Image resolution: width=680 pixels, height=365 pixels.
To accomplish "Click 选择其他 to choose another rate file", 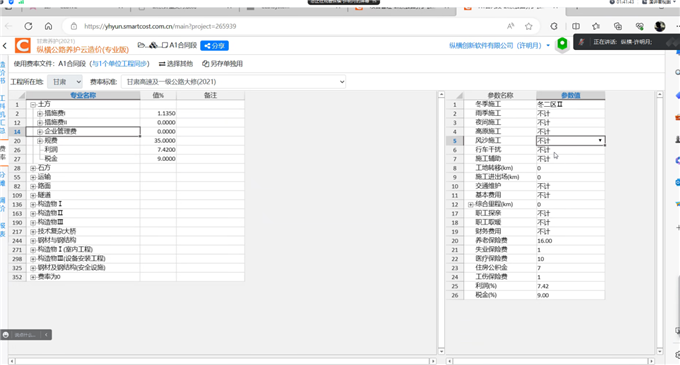I will coord(176,64).
